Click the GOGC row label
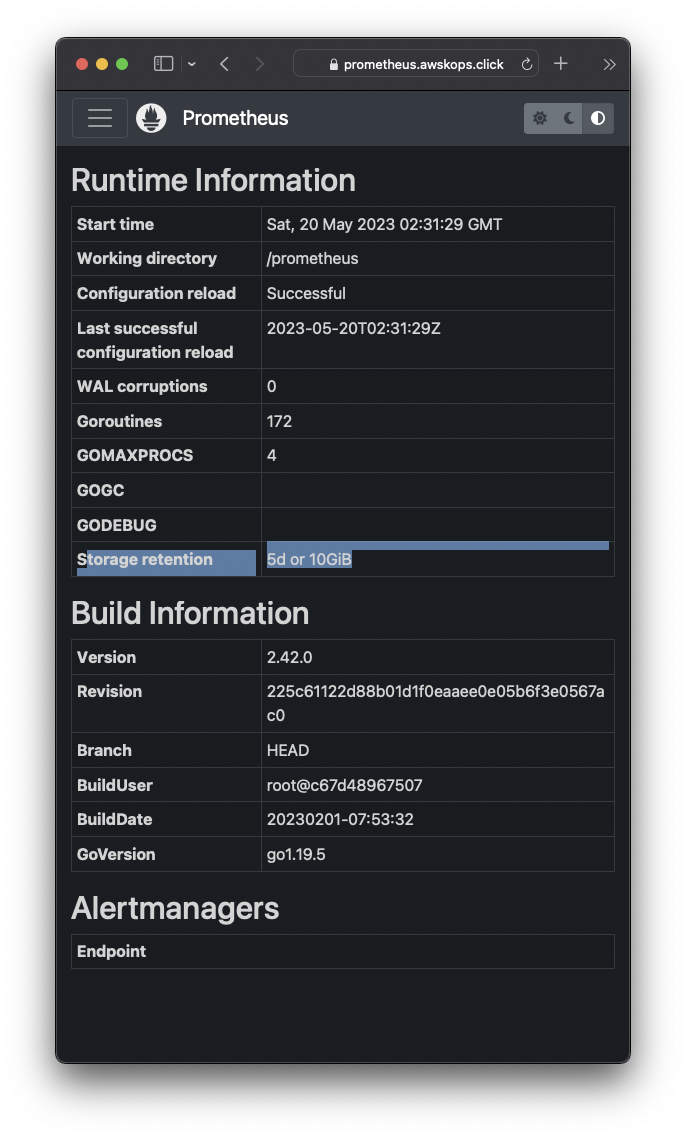The width and height of the screenshot is (686, 1137). [100, 490]
